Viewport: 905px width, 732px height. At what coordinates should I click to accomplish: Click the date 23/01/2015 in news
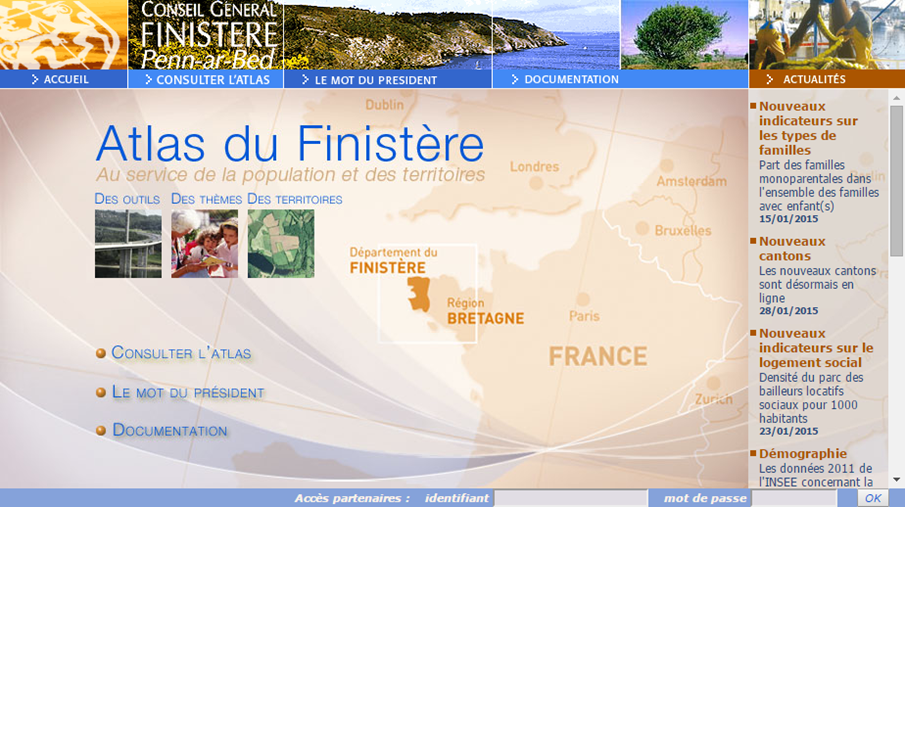pyautogui.click(x=788, y=431)
